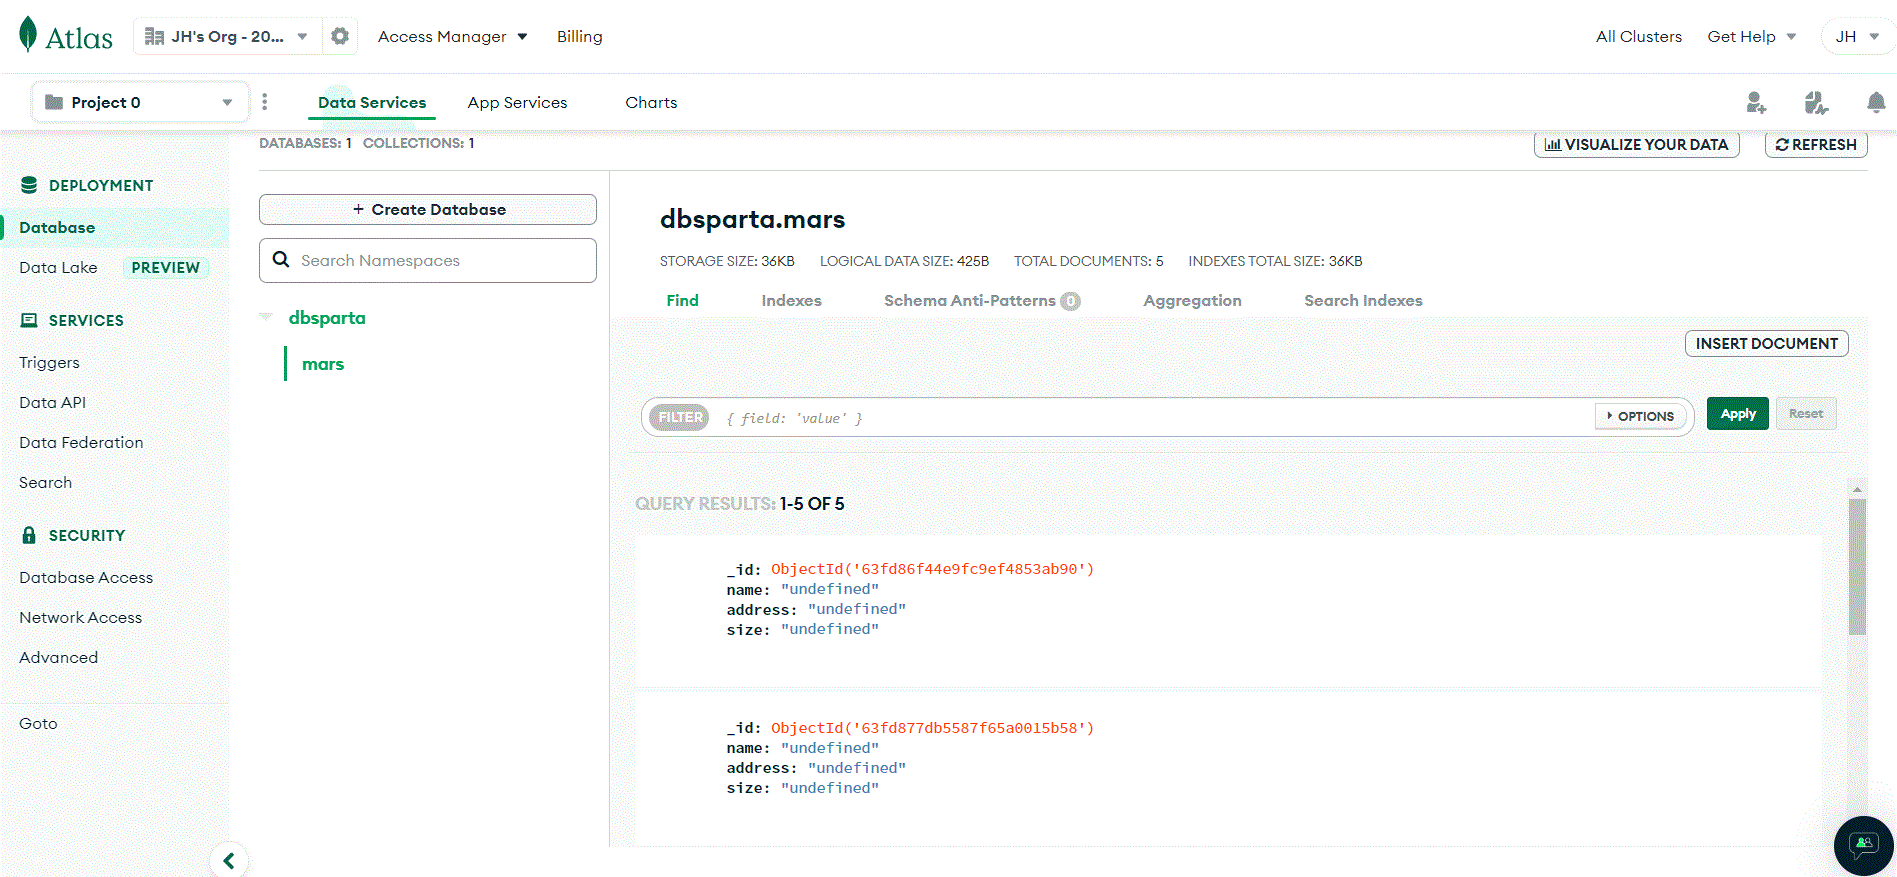This screenshot has width=1897, height=877.
Task: Open the Get Help dropdown
Action: point(1752,36)
